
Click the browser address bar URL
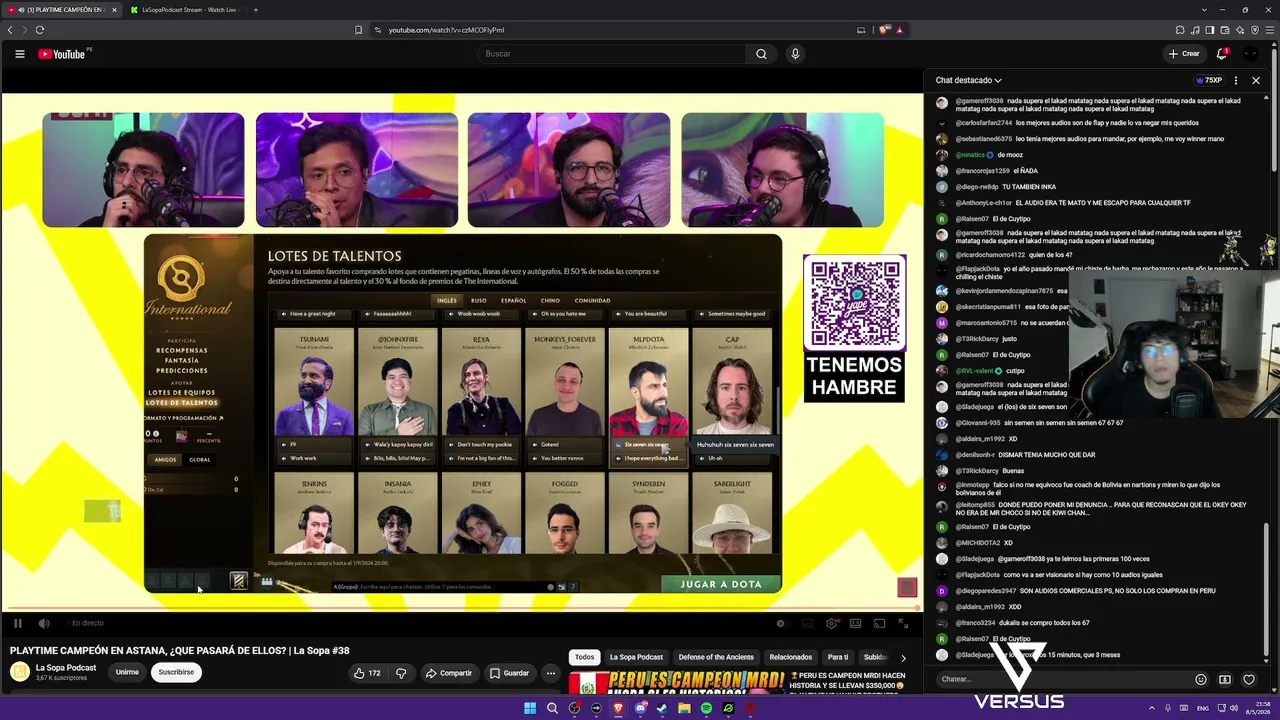446,30
